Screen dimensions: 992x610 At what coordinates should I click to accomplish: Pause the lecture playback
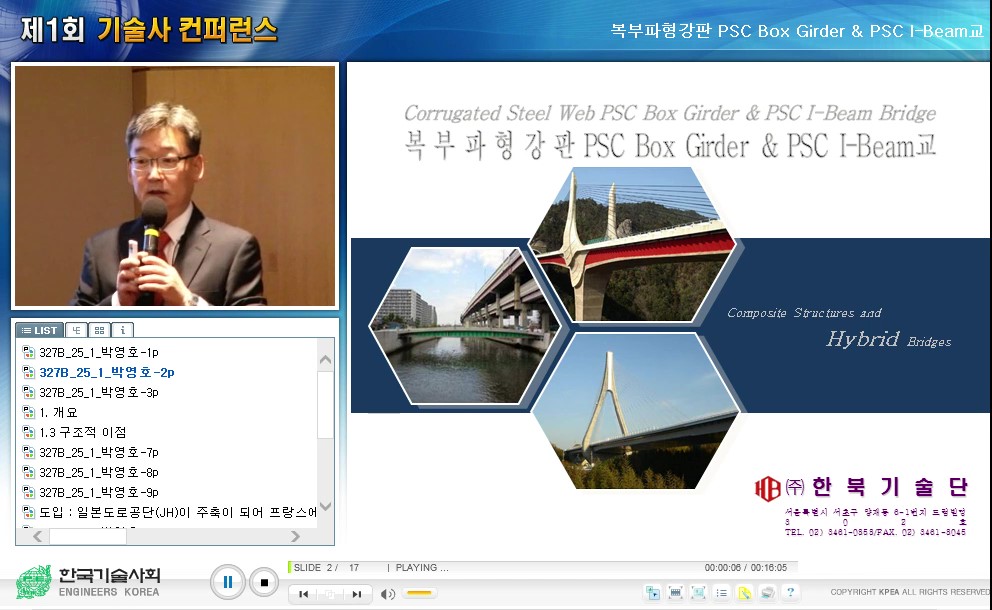click(227, 581)
